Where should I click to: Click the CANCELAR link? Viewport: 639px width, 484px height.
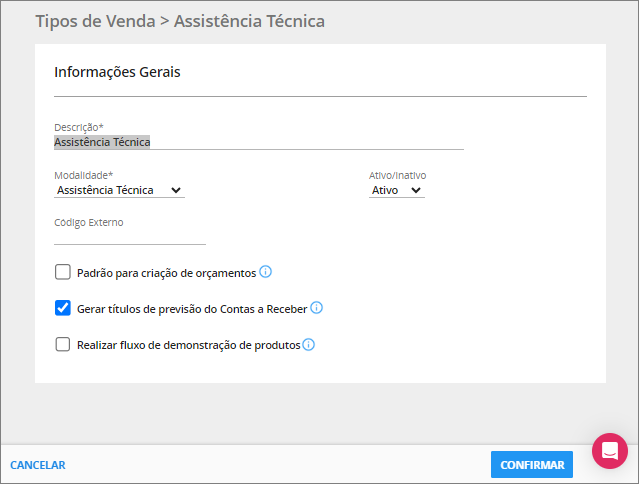coord(37,465)
